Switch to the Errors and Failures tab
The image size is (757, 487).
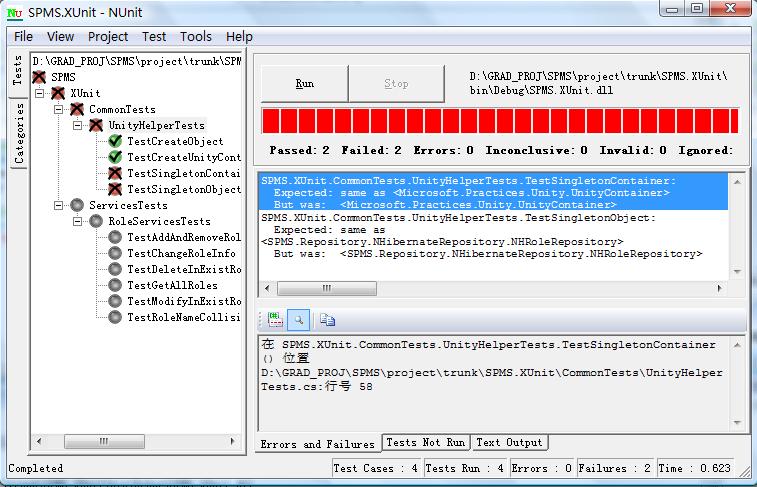pos(318,444)
